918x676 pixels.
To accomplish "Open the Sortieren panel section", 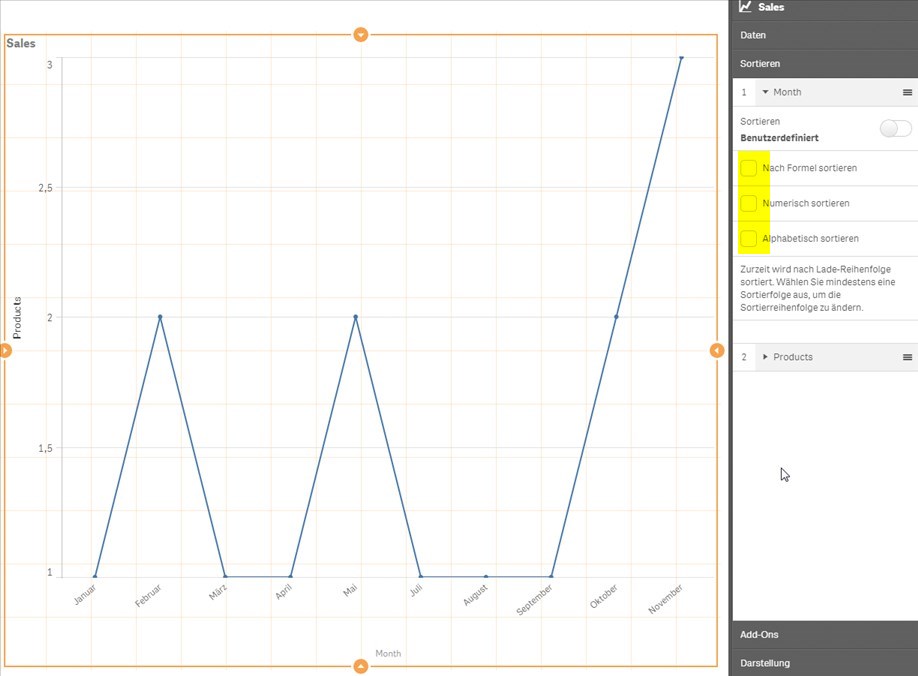I will [x=825, y=64].
